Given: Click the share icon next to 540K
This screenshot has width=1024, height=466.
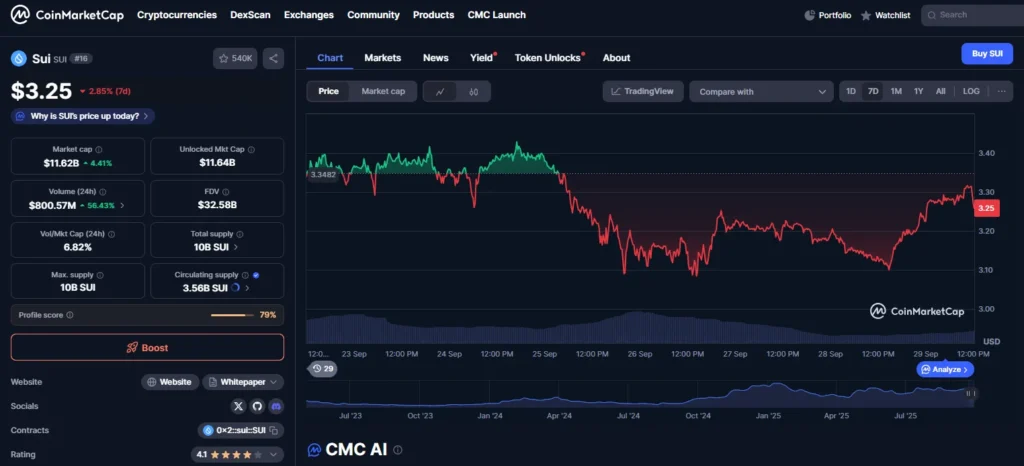Looking at the screenshot, I should click(x=273, y=59).
